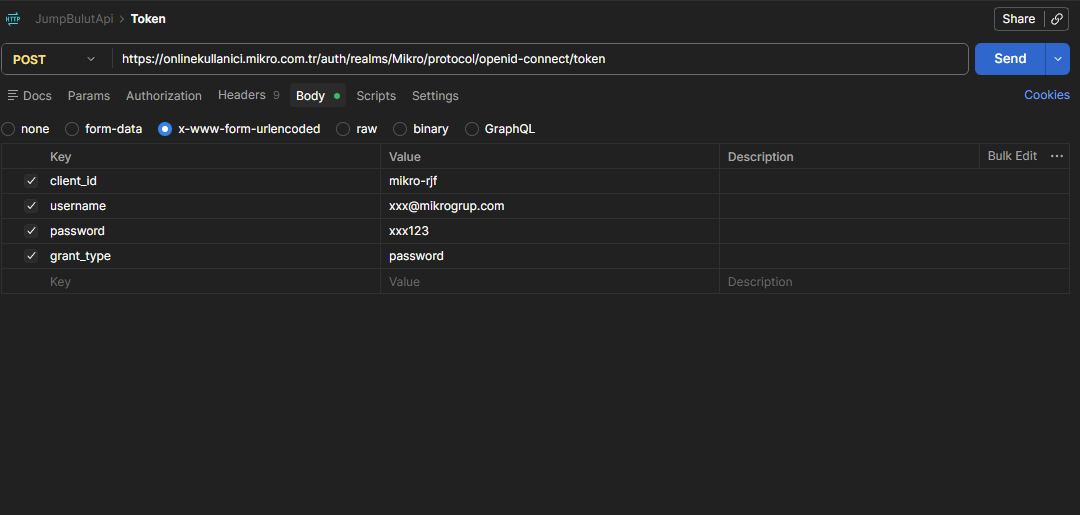The width and height of the screenshot is (1080, 515).
Task: Copy request link via the chain icon
Action: click(1057, 19)
